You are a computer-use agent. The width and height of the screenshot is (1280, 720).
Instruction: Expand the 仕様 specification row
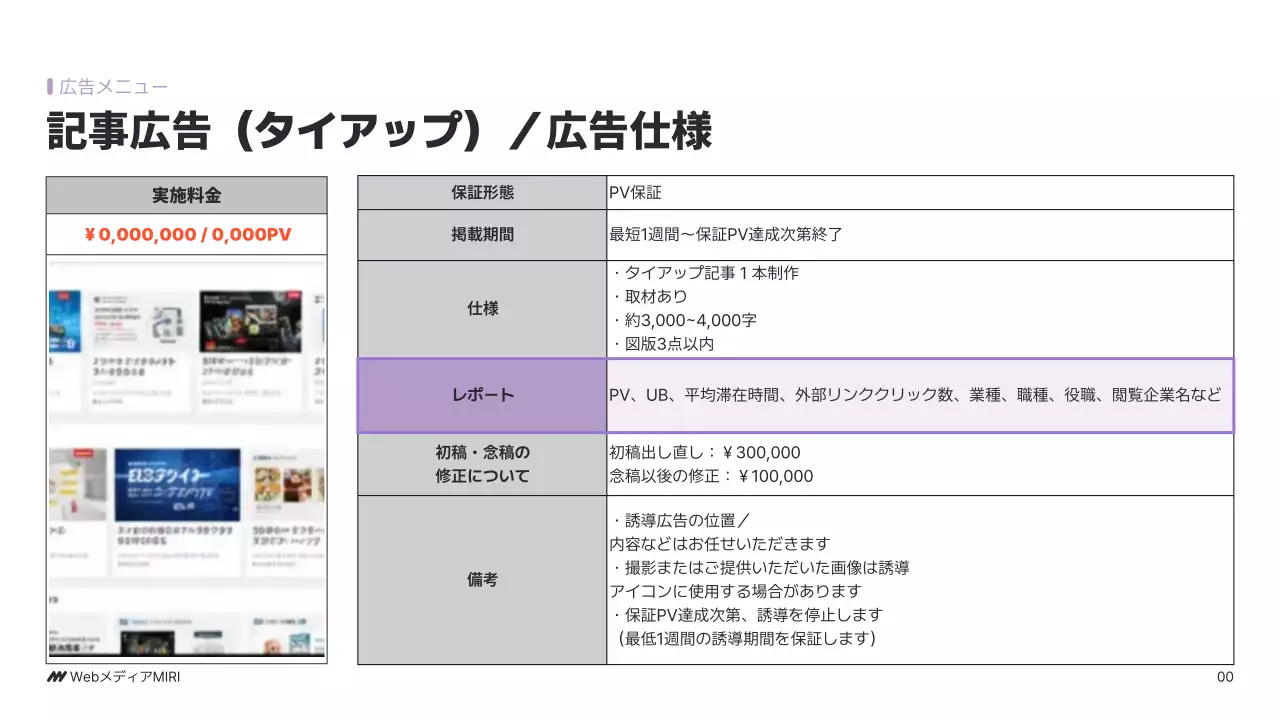481,308
